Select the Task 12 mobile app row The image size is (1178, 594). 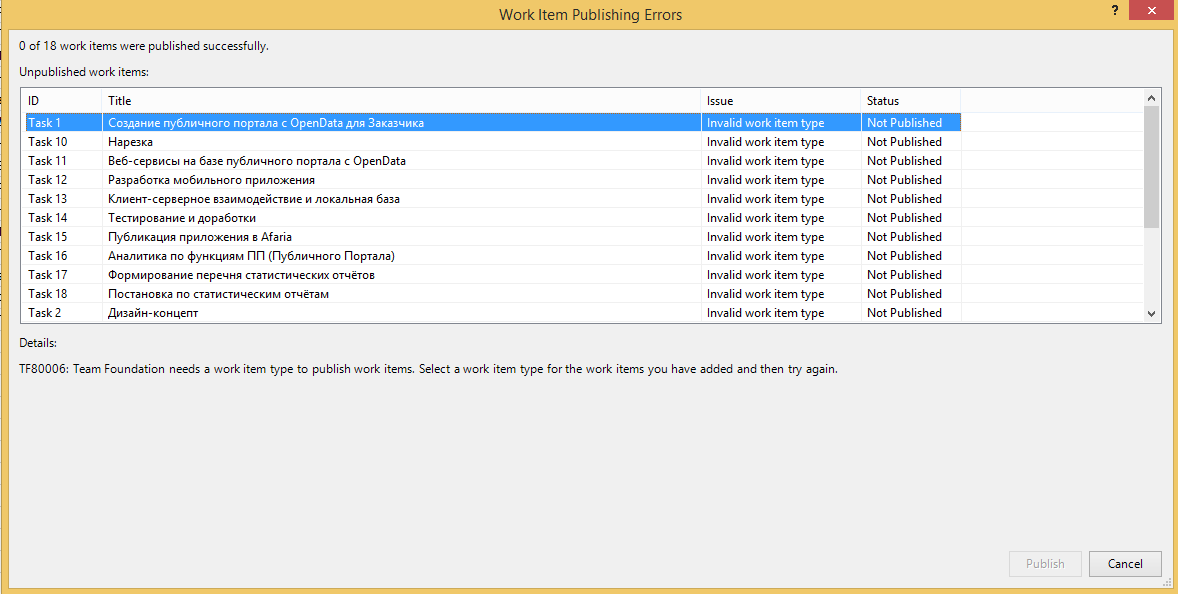(x=211, y=180)
